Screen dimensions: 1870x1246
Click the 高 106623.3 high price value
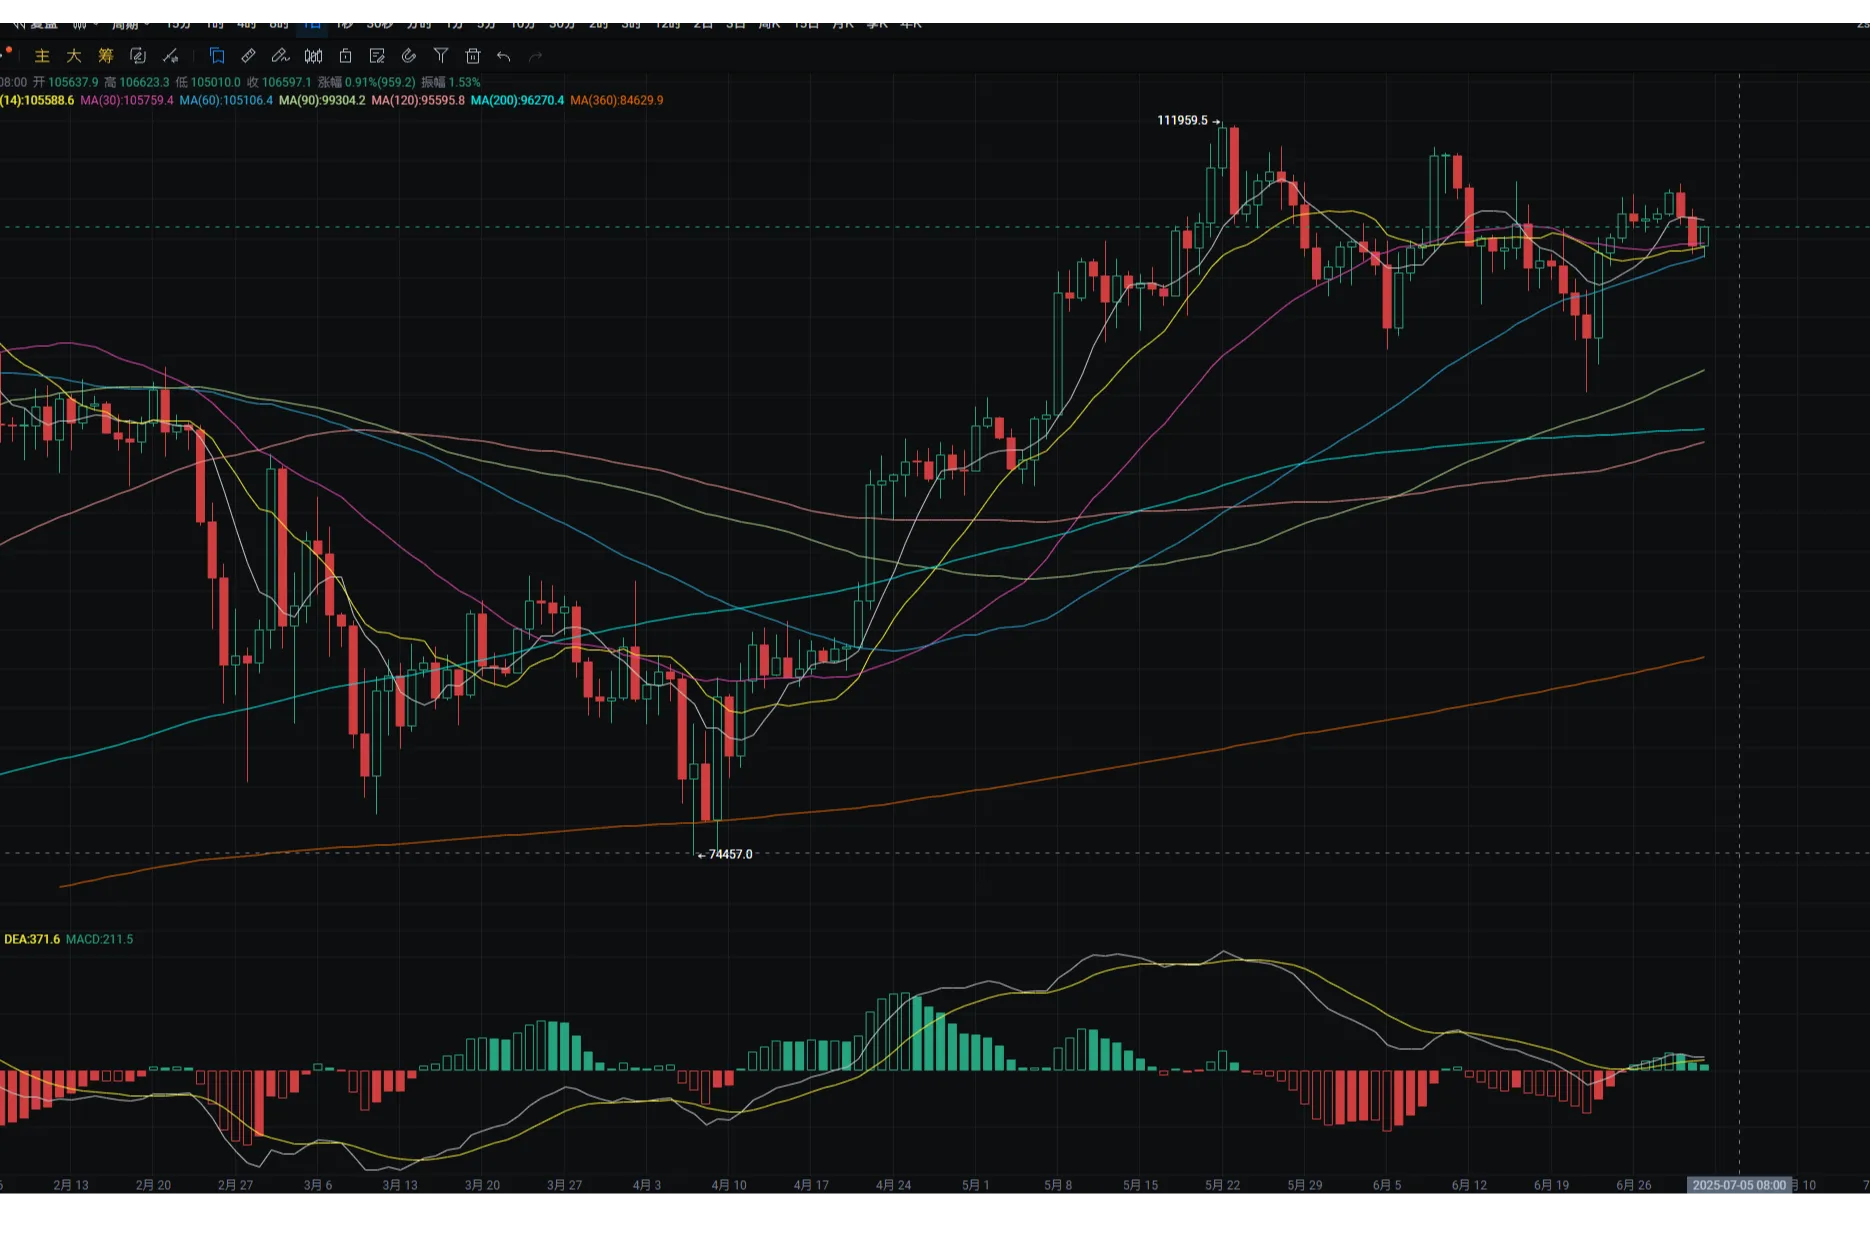pos(137,82)
